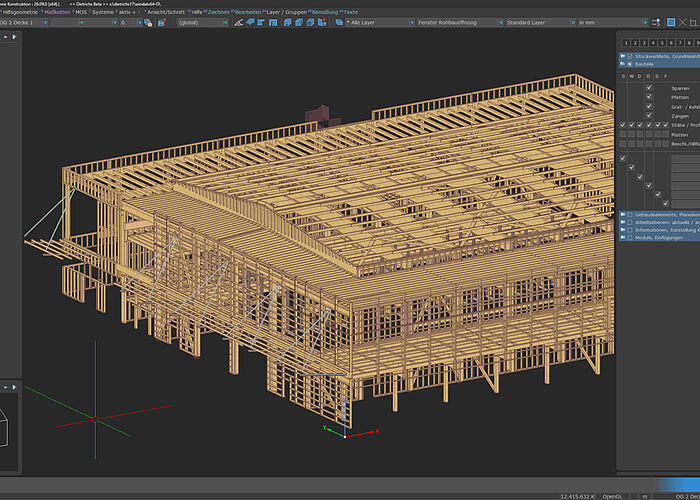Click the OpenGL status bar entry

point(612,496)
